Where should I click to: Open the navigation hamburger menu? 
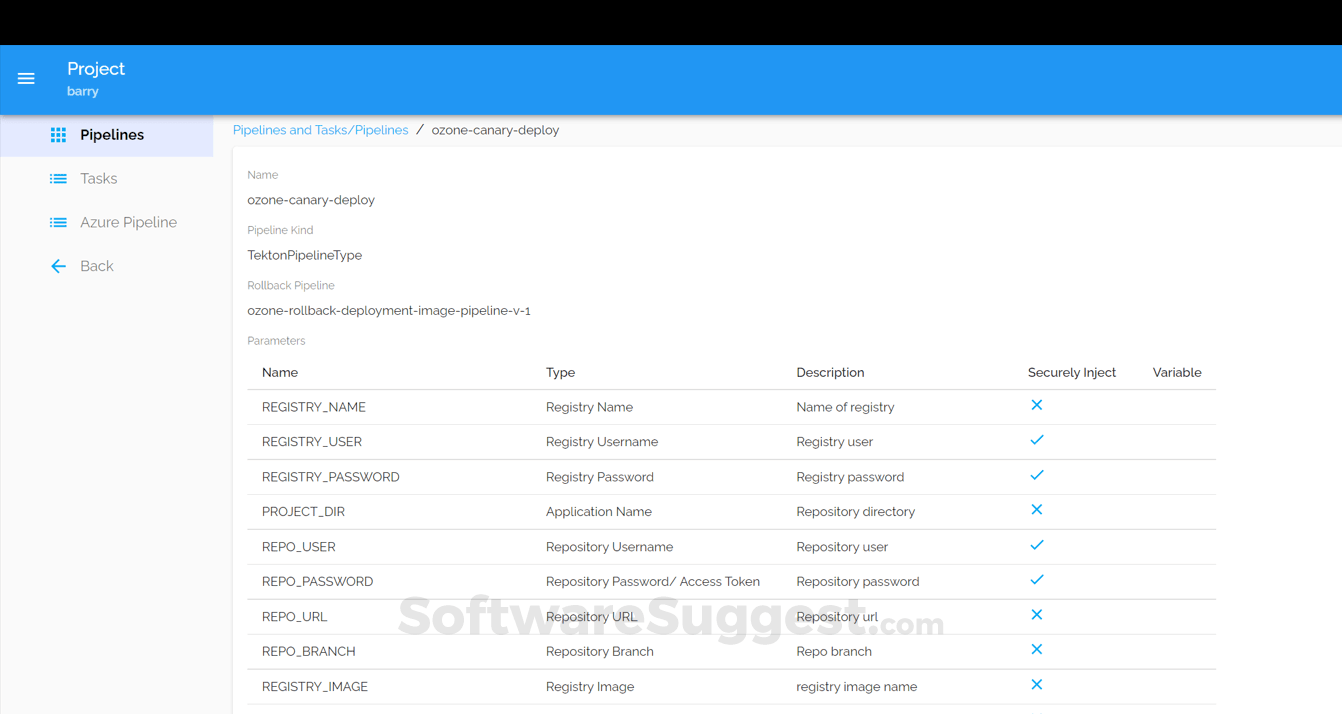[26, 79]
